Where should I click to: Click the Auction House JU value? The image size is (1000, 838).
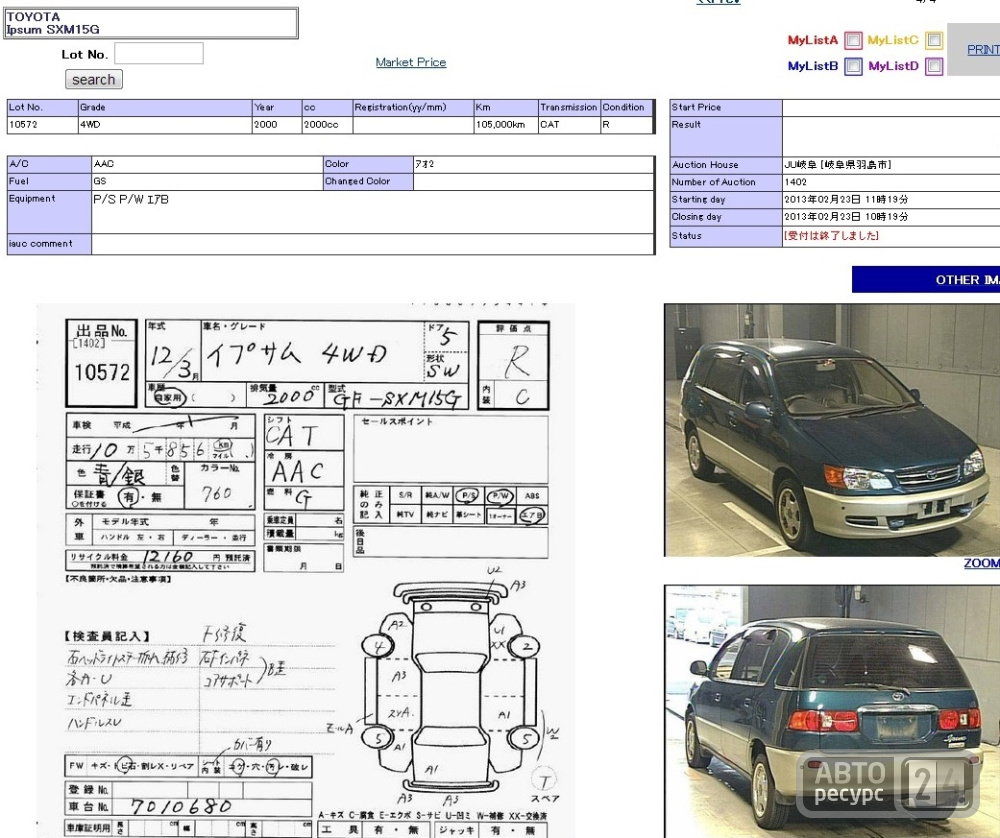(x=837, y=165)
